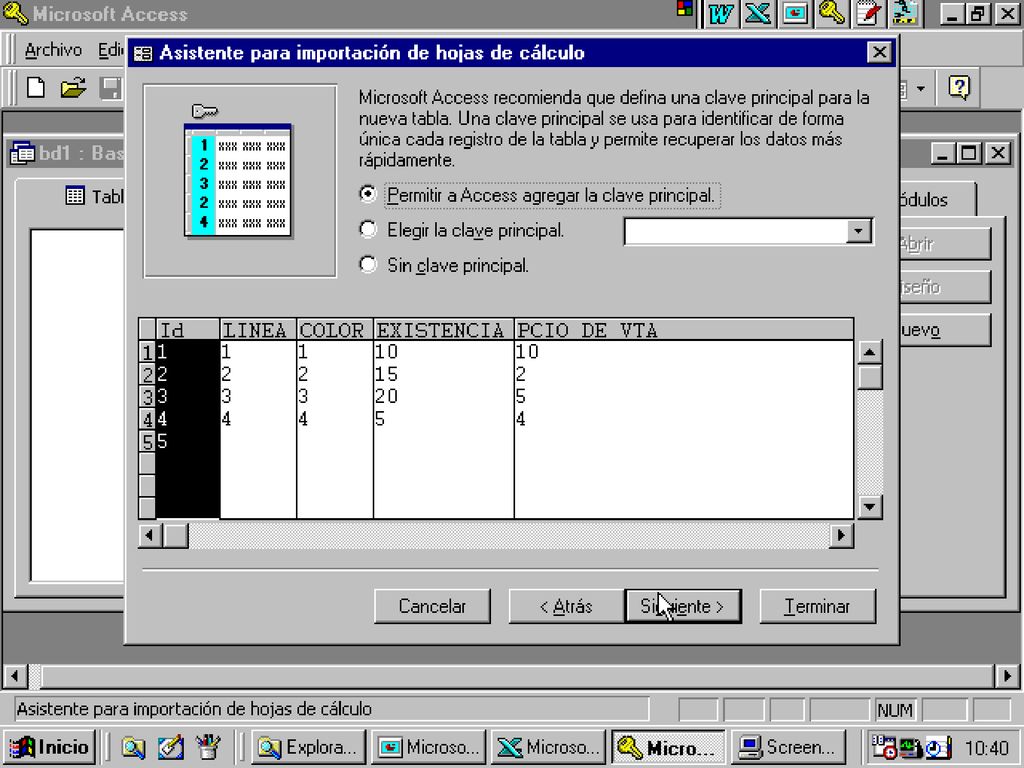Open the Inicio start menu

pyautogui.click(x=50, y=747)
